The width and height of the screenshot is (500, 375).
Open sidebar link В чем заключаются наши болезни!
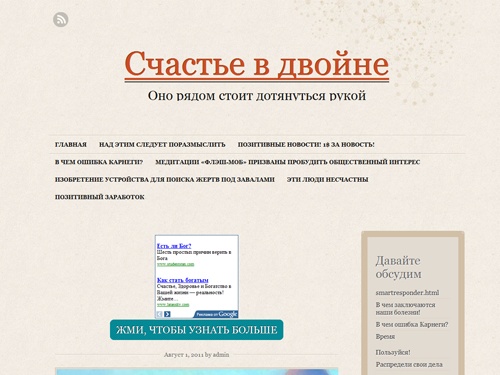pyautogui.click(x=405, y=309)
